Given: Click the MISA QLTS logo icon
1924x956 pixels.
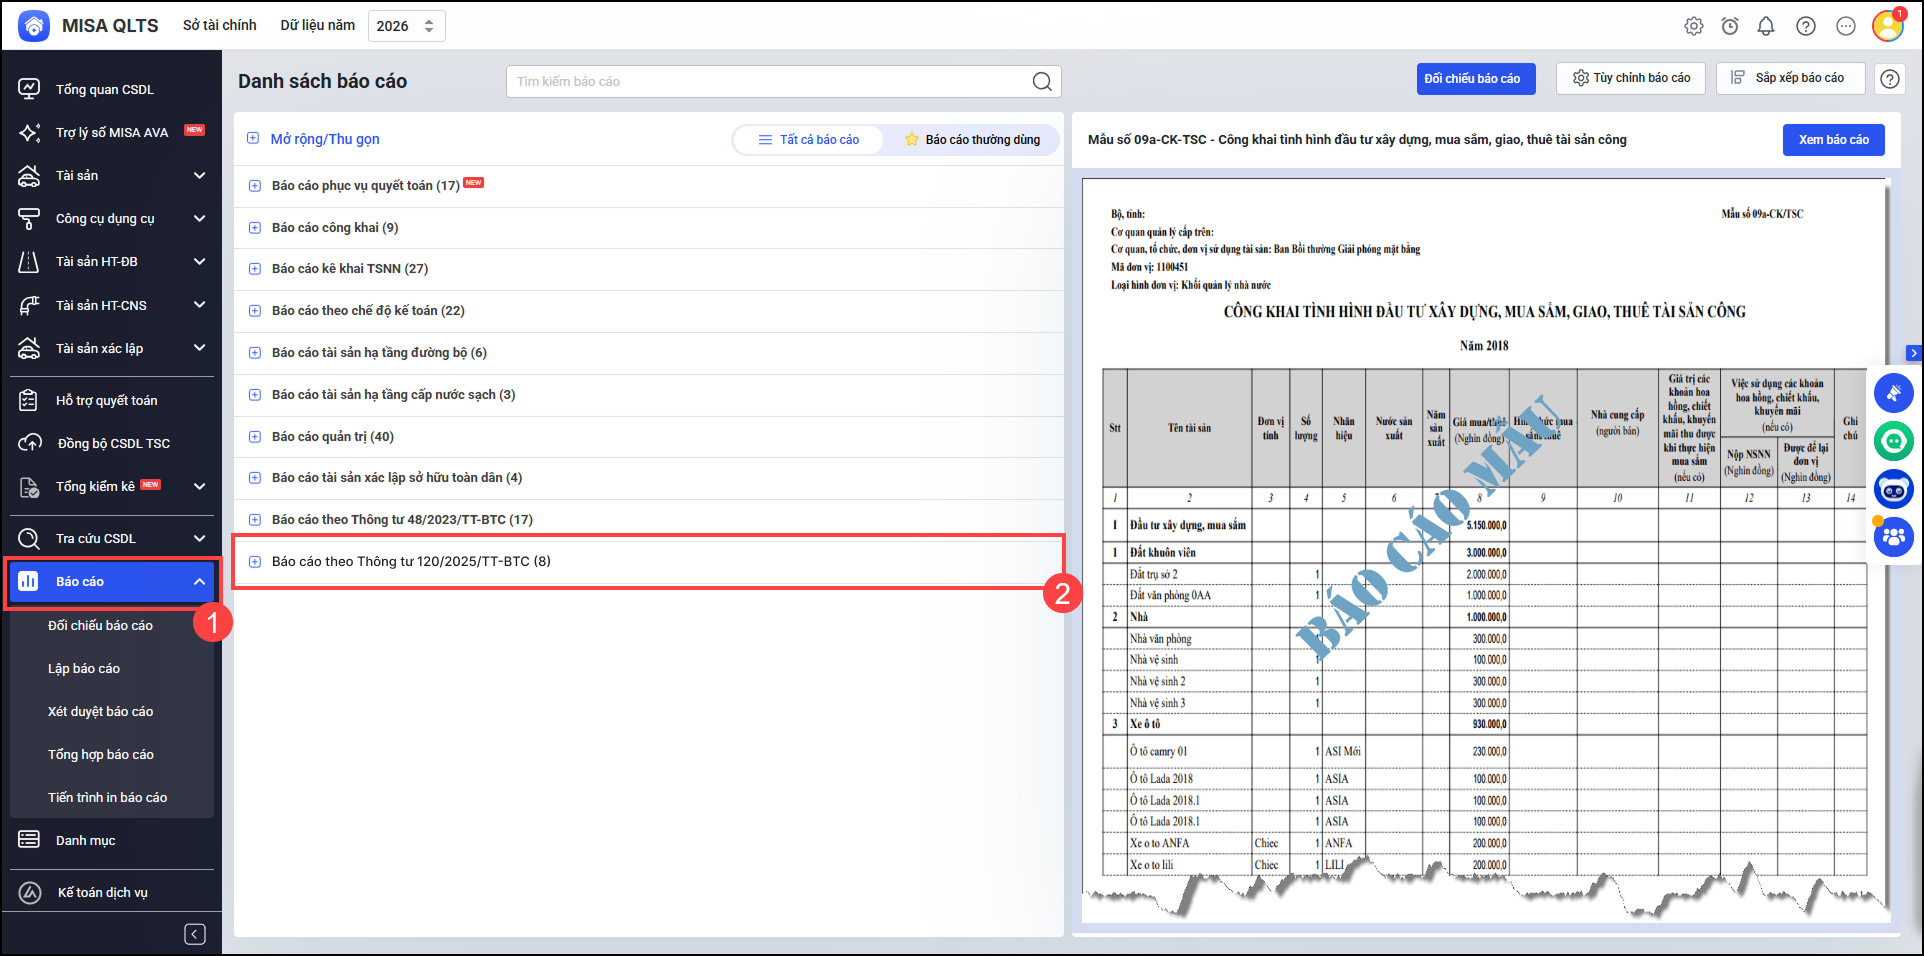Looking at the screenshot, I should (34, 26).
